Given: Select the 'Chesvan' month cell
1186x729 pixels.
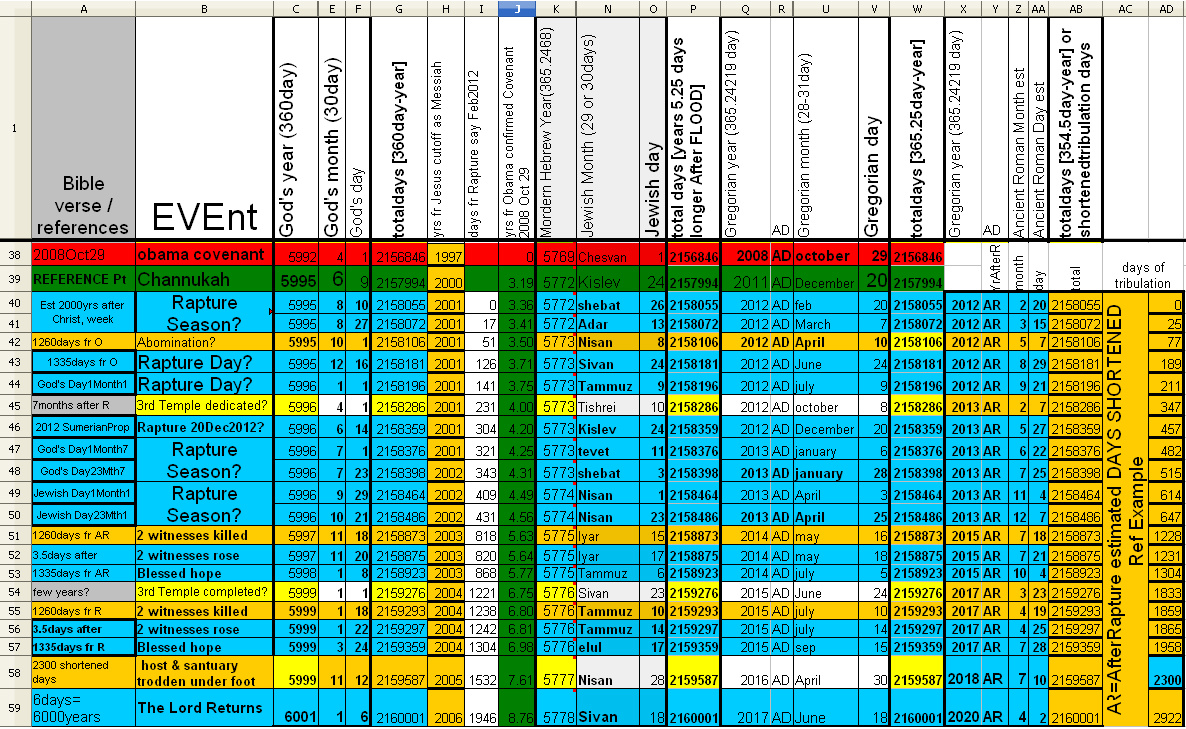Looking at the screenshot, I should 607,256.
